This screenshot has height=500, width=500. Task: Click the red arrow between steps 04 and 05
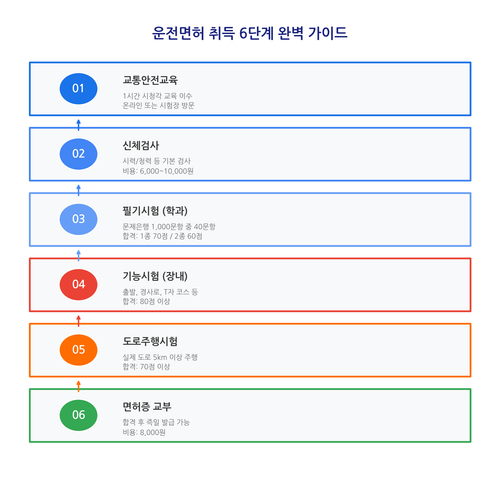click(x=79, y=321)
